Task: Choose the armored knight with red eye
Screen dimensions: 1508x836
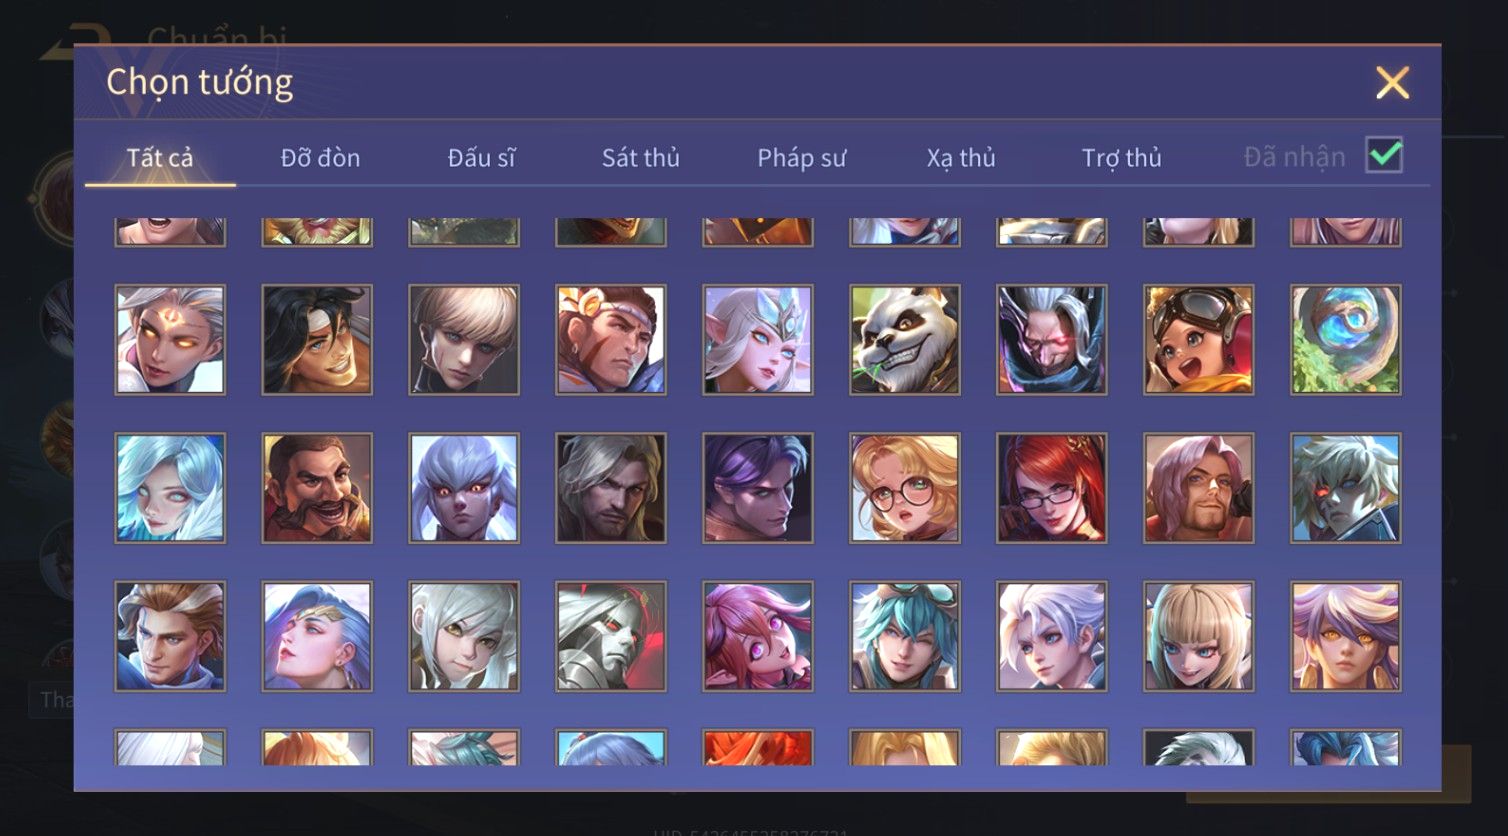Action: [x=611, y=636]
